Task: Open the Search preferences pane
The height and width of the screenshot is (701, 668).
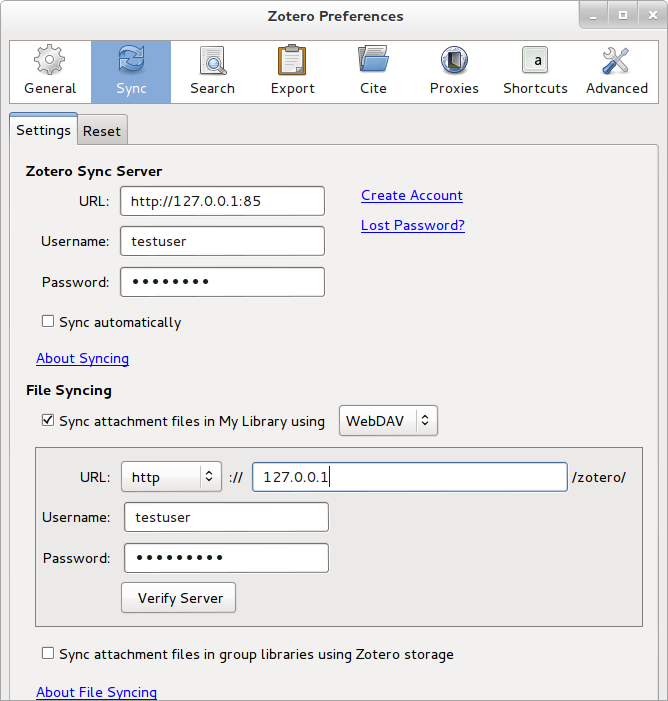Action: [212, 72]
